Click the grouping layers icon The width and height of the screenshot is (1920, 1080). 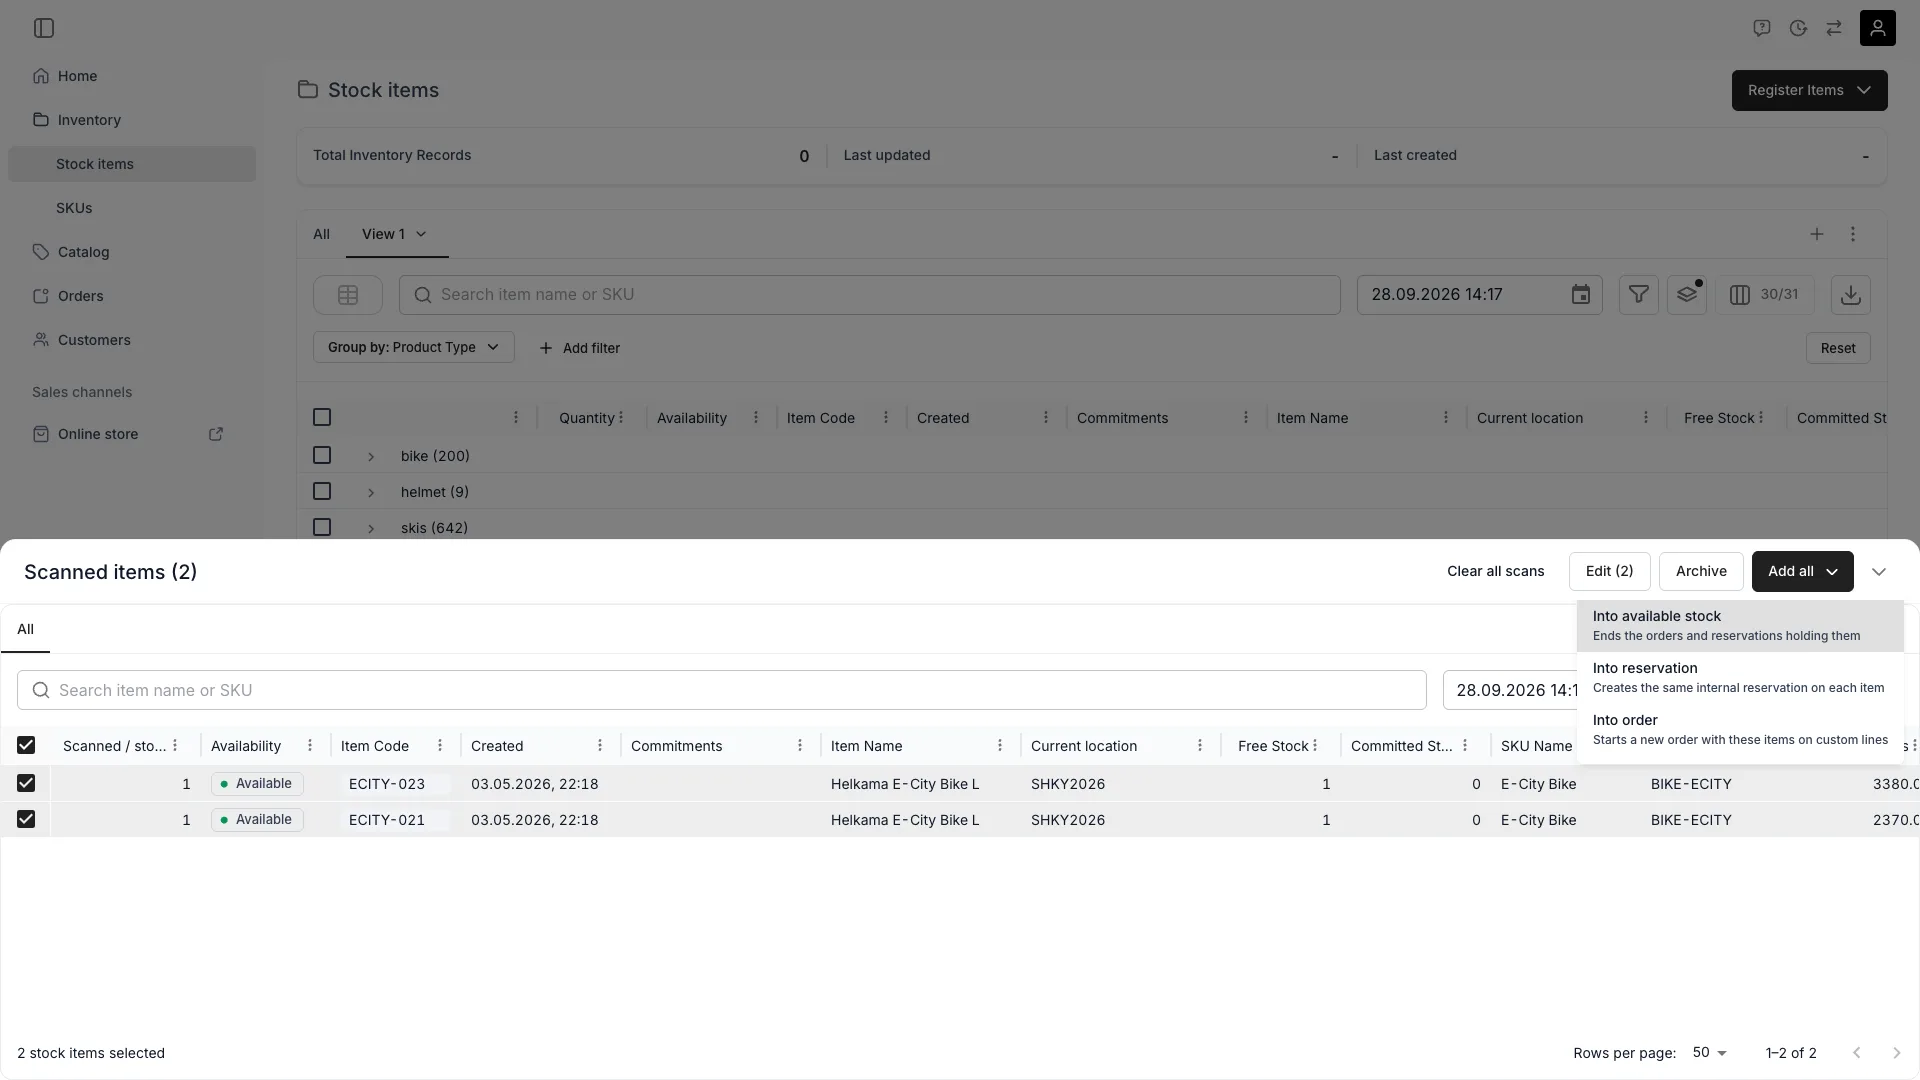click(x=1686, y=295)
